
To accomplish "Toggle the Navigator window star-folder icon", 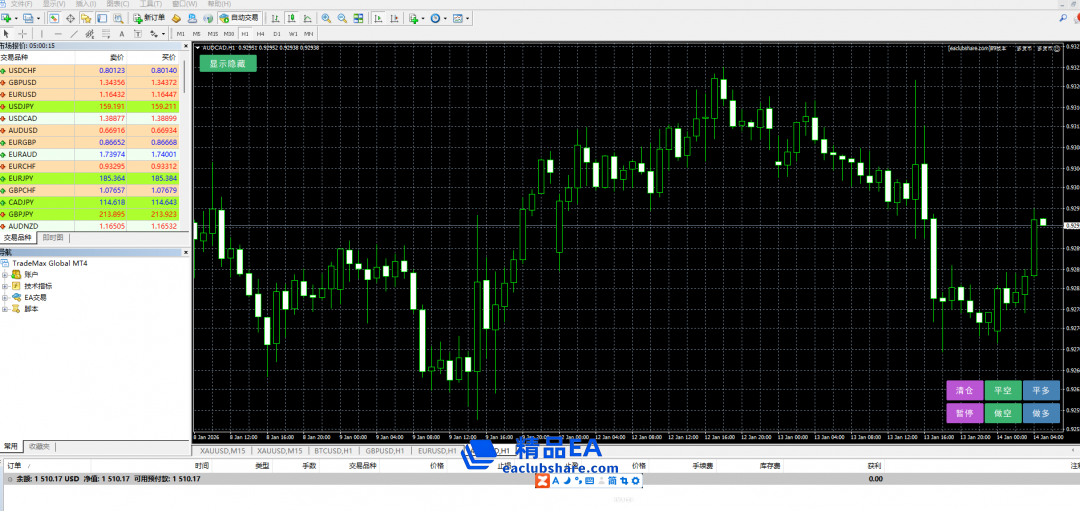I will click(86, 18).
